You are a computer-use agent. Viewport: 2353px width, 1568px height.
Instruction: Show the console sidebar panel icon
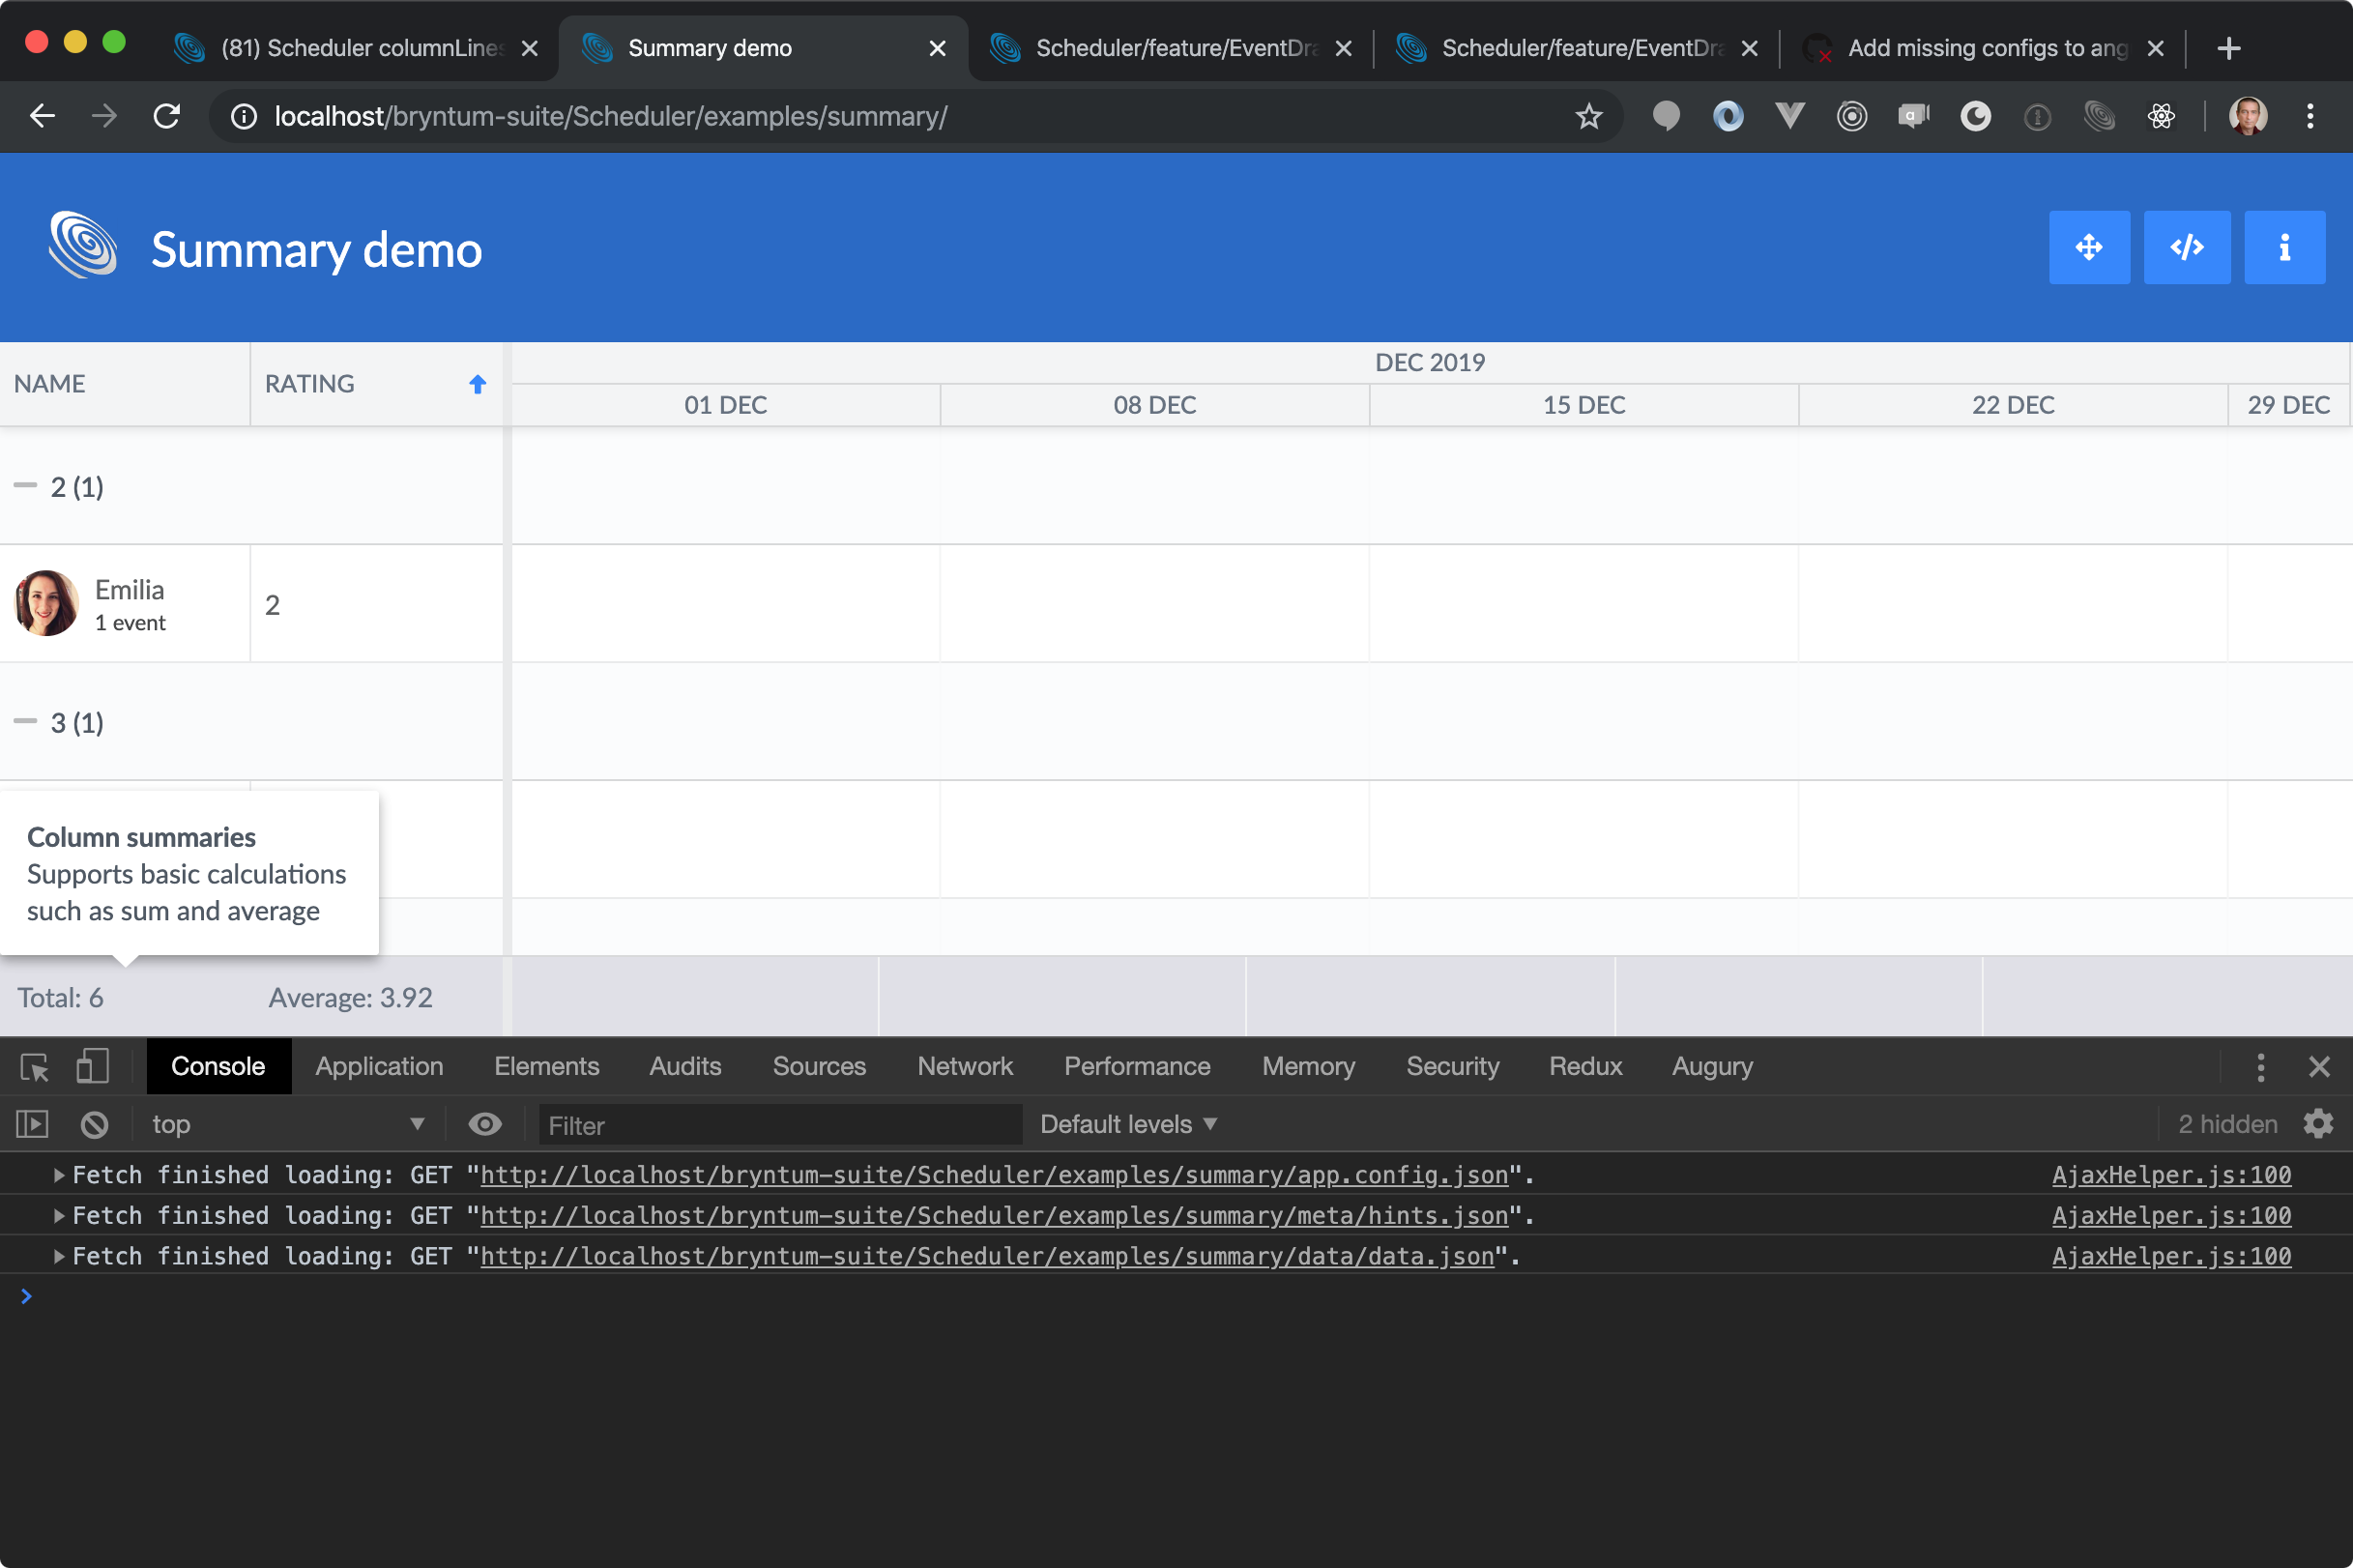(33, 1125)
